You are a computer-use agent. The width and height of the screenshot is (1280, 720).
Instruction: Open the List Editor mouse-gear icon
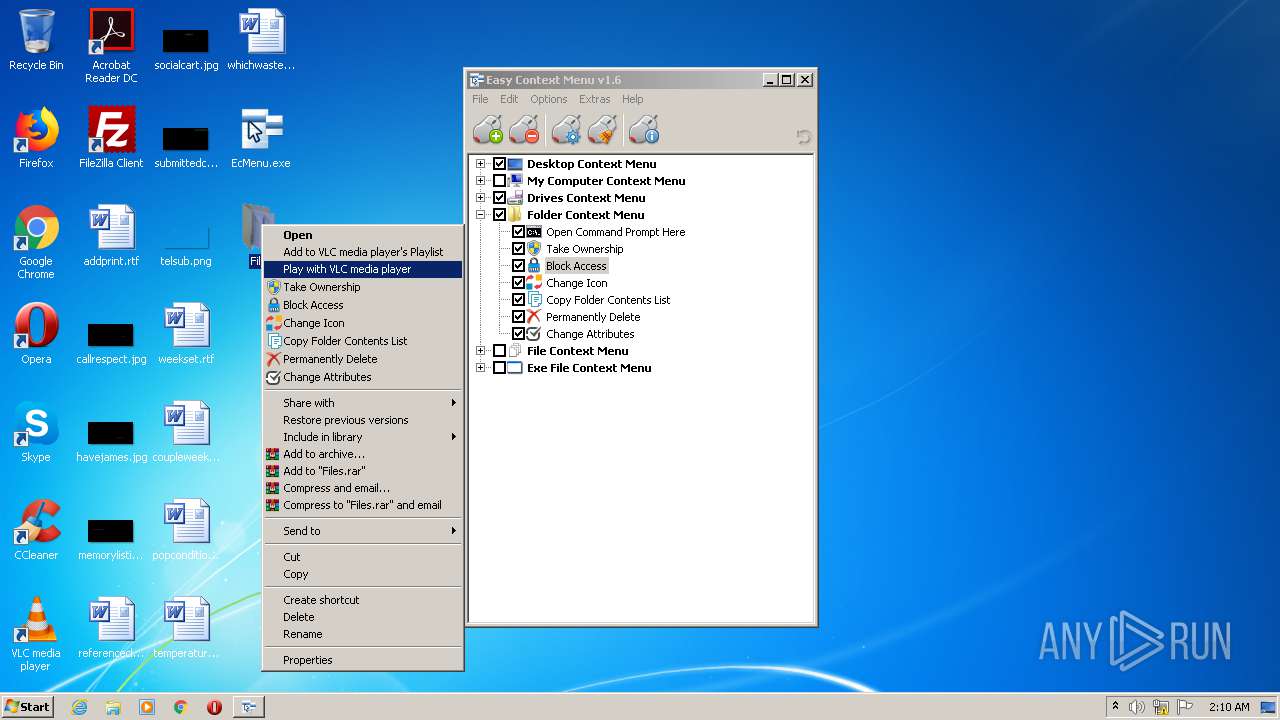tap(566, 130)
